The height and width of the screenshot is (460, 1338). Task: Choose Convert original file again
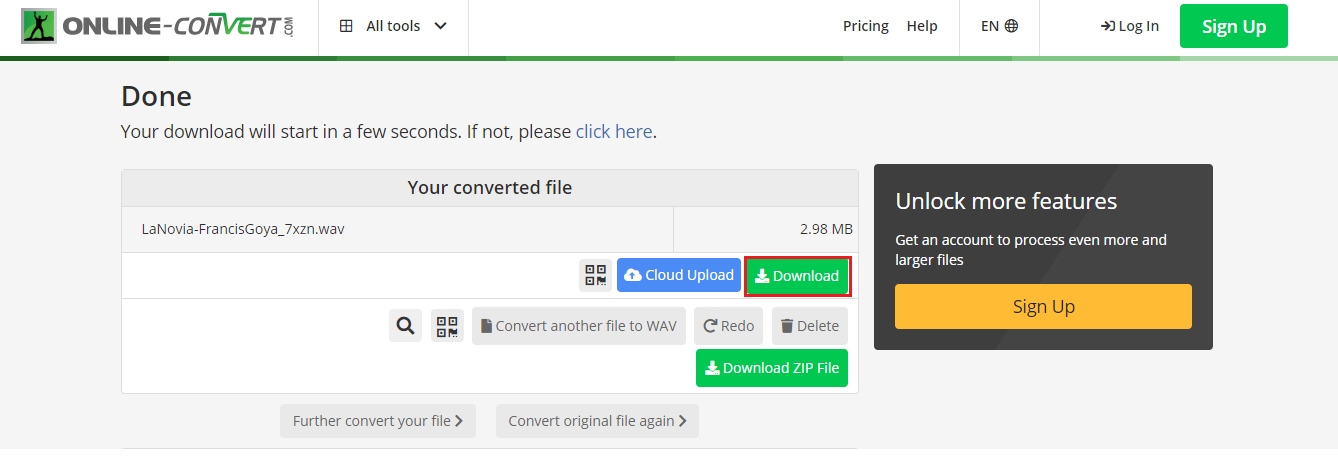(597, 421)
